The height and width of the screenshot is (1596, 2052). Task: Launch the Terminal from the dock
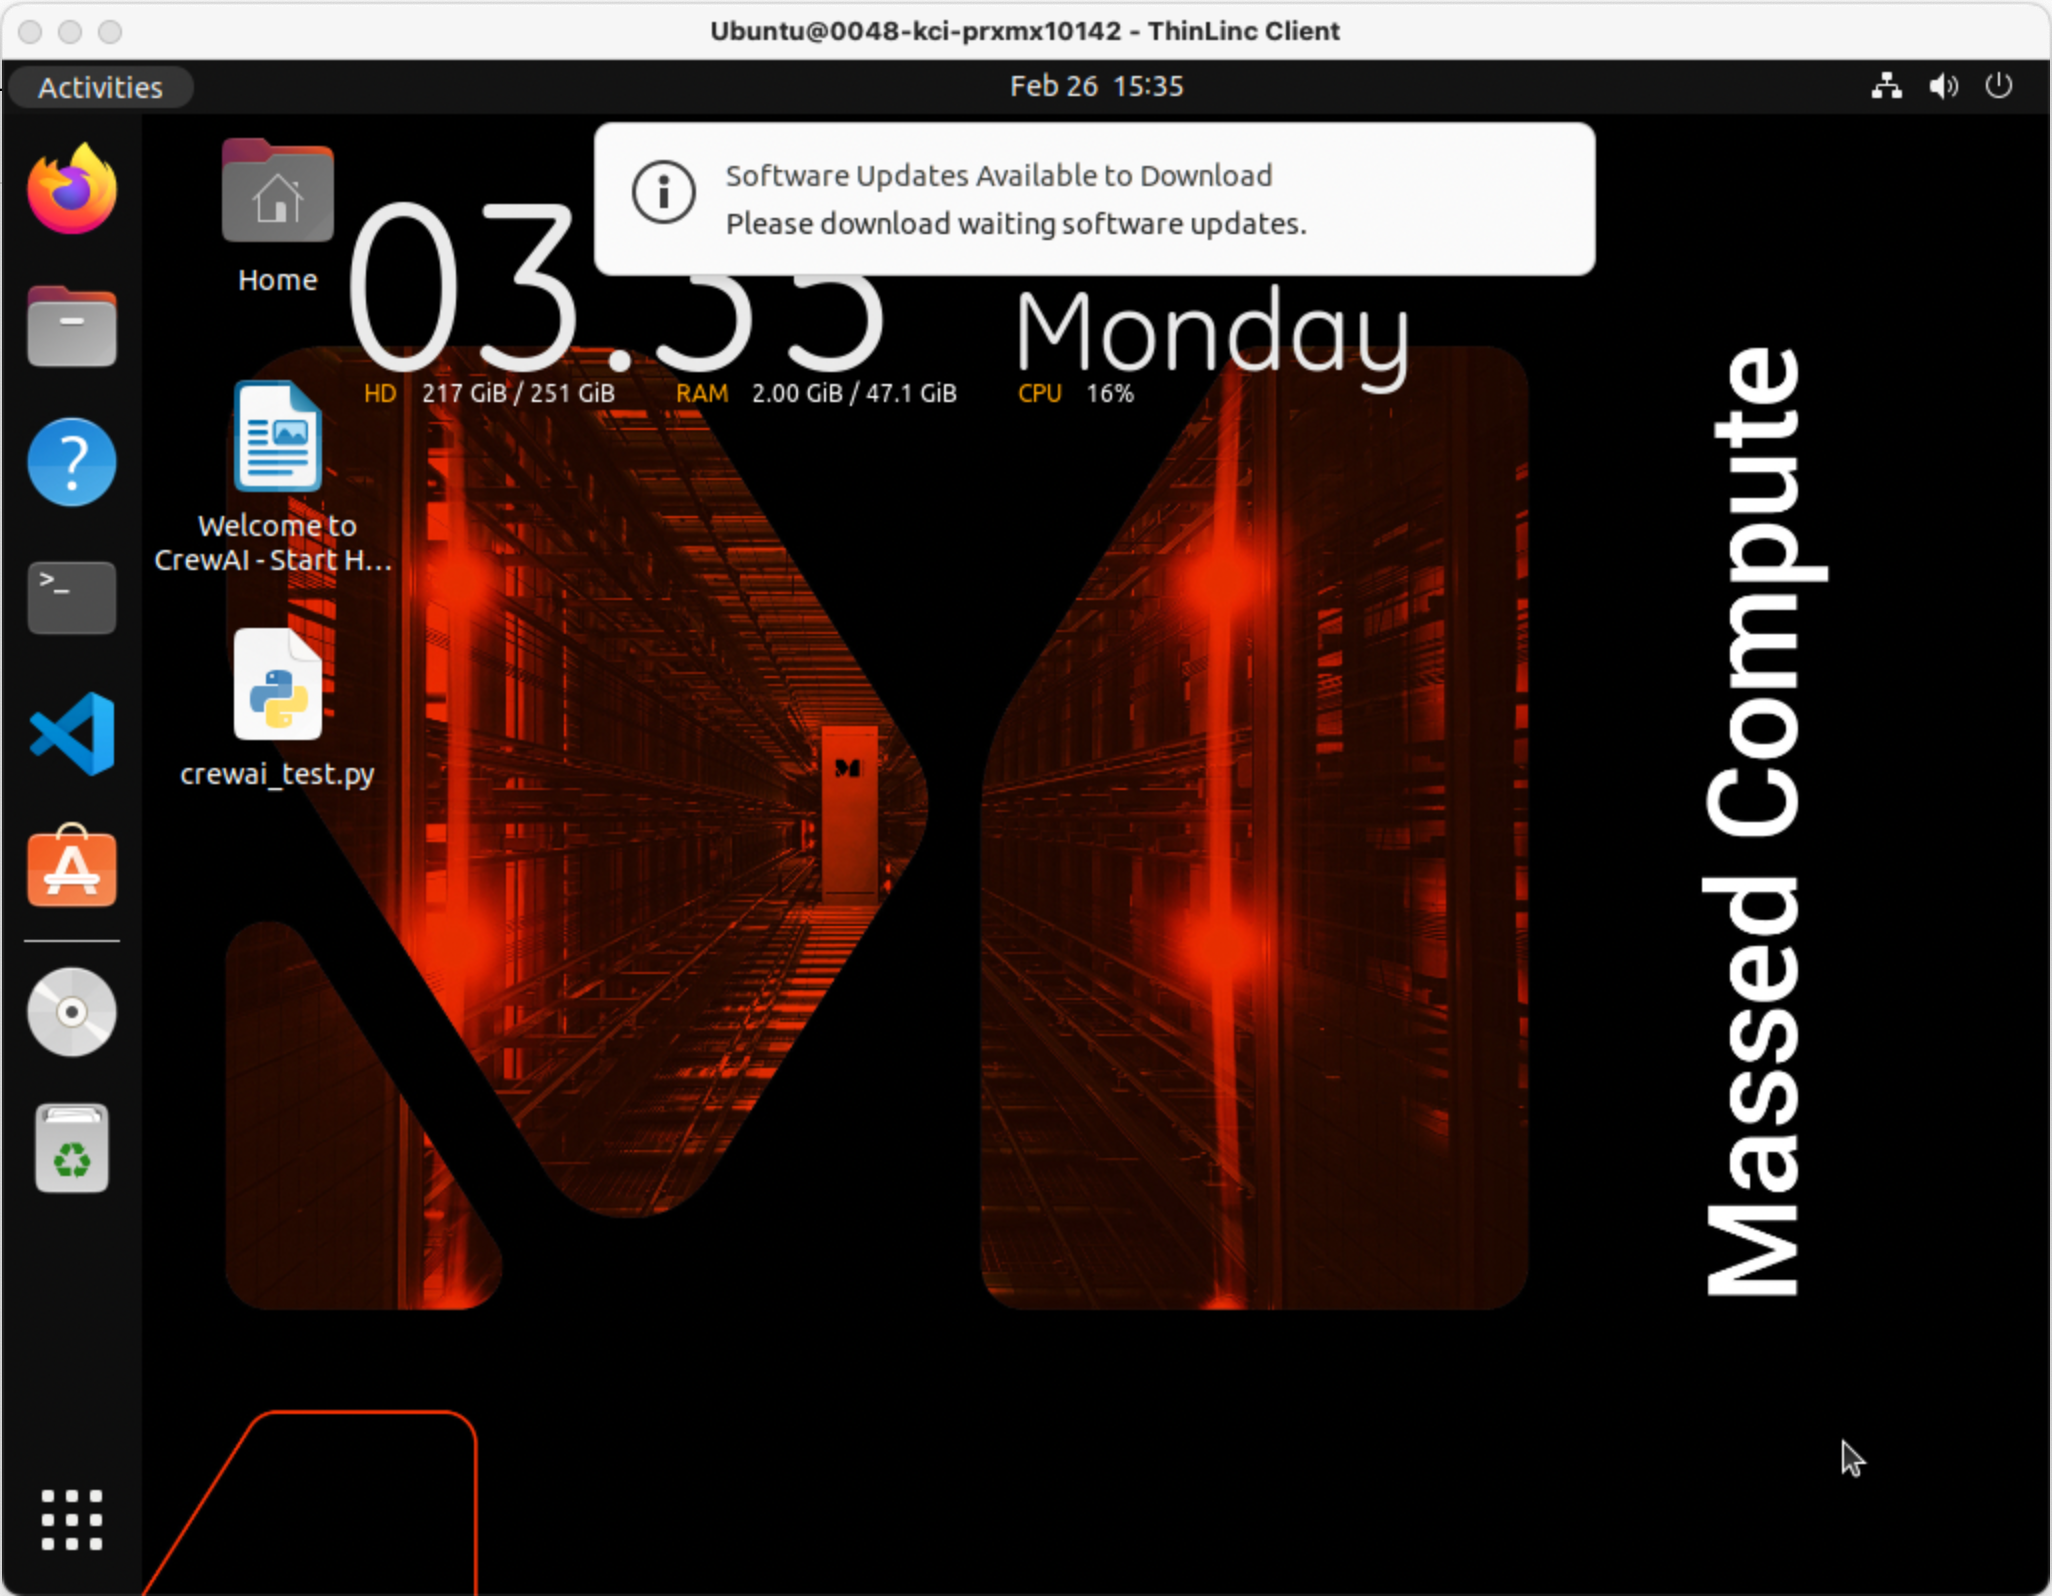72,597
